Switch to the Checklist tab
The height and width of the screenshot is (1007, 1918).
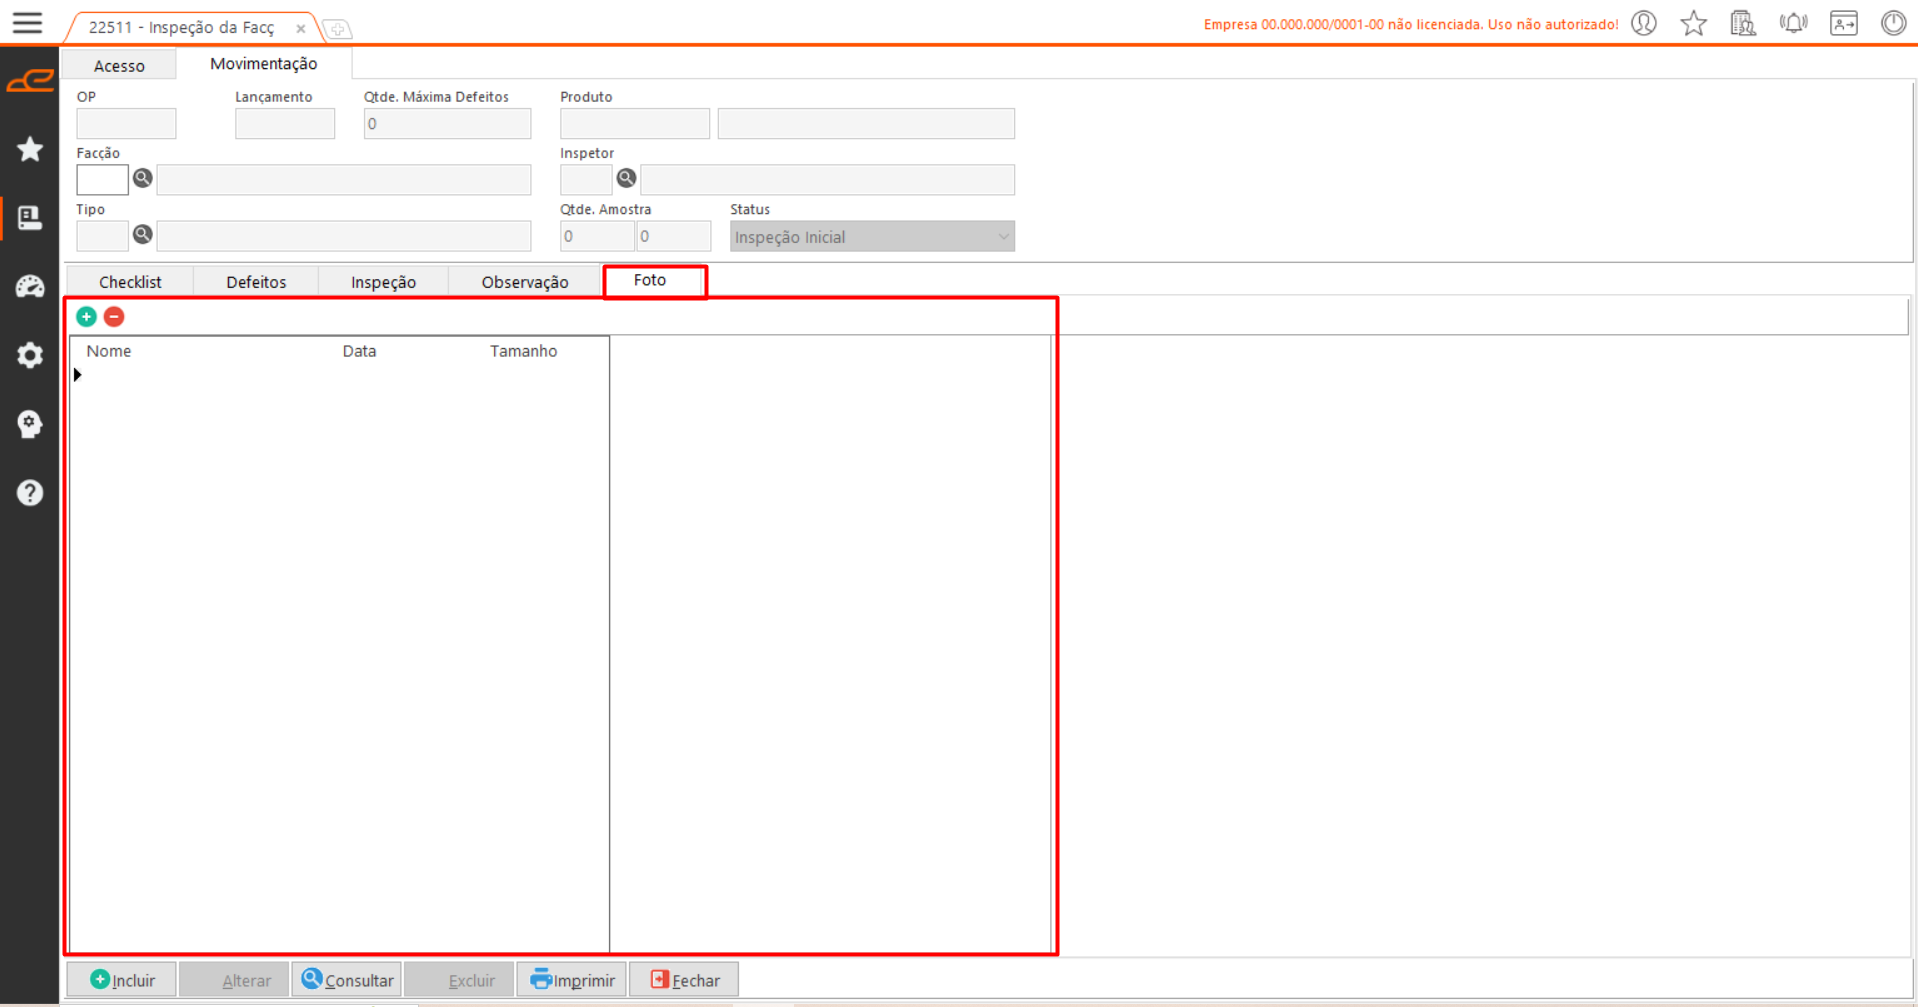(x=130, y=282)
